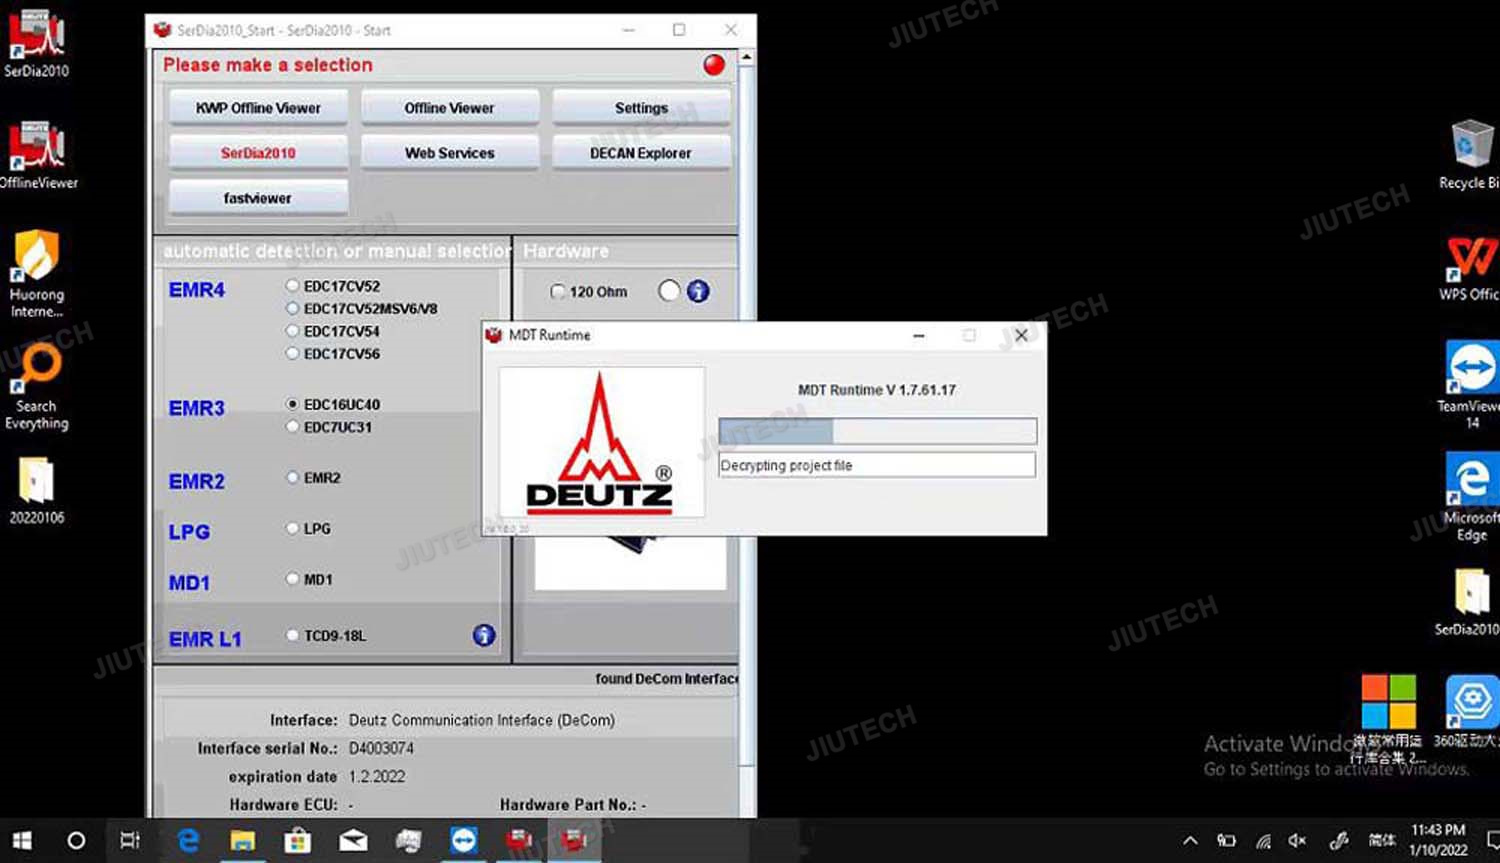Viewport: 1500px width, 863px height.
Task: Select the EDC17CV56 radio button
Action: (x=292, y=354)
